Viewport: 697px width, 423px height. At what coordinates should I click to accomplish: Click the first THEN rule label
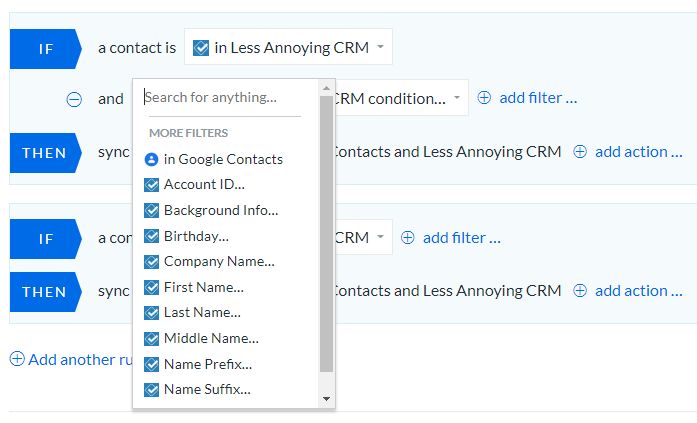(x=46, y=153)
